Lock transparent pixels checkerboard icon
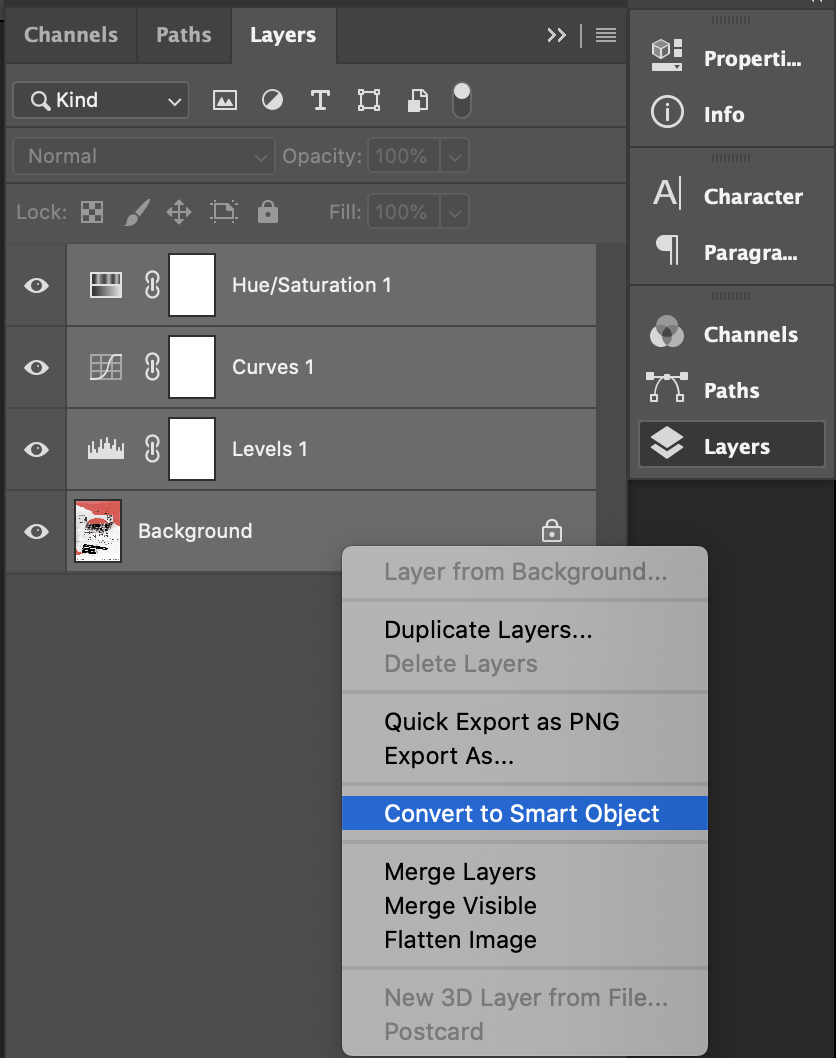Screen dimensions: 836x1058 point(92,213)
